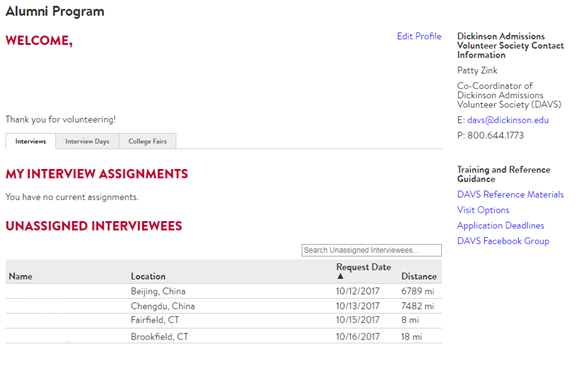The height and width of the screenshot is (367, 579).
Task: Sort by the Distance column header
Action: [x=419, y=276]
